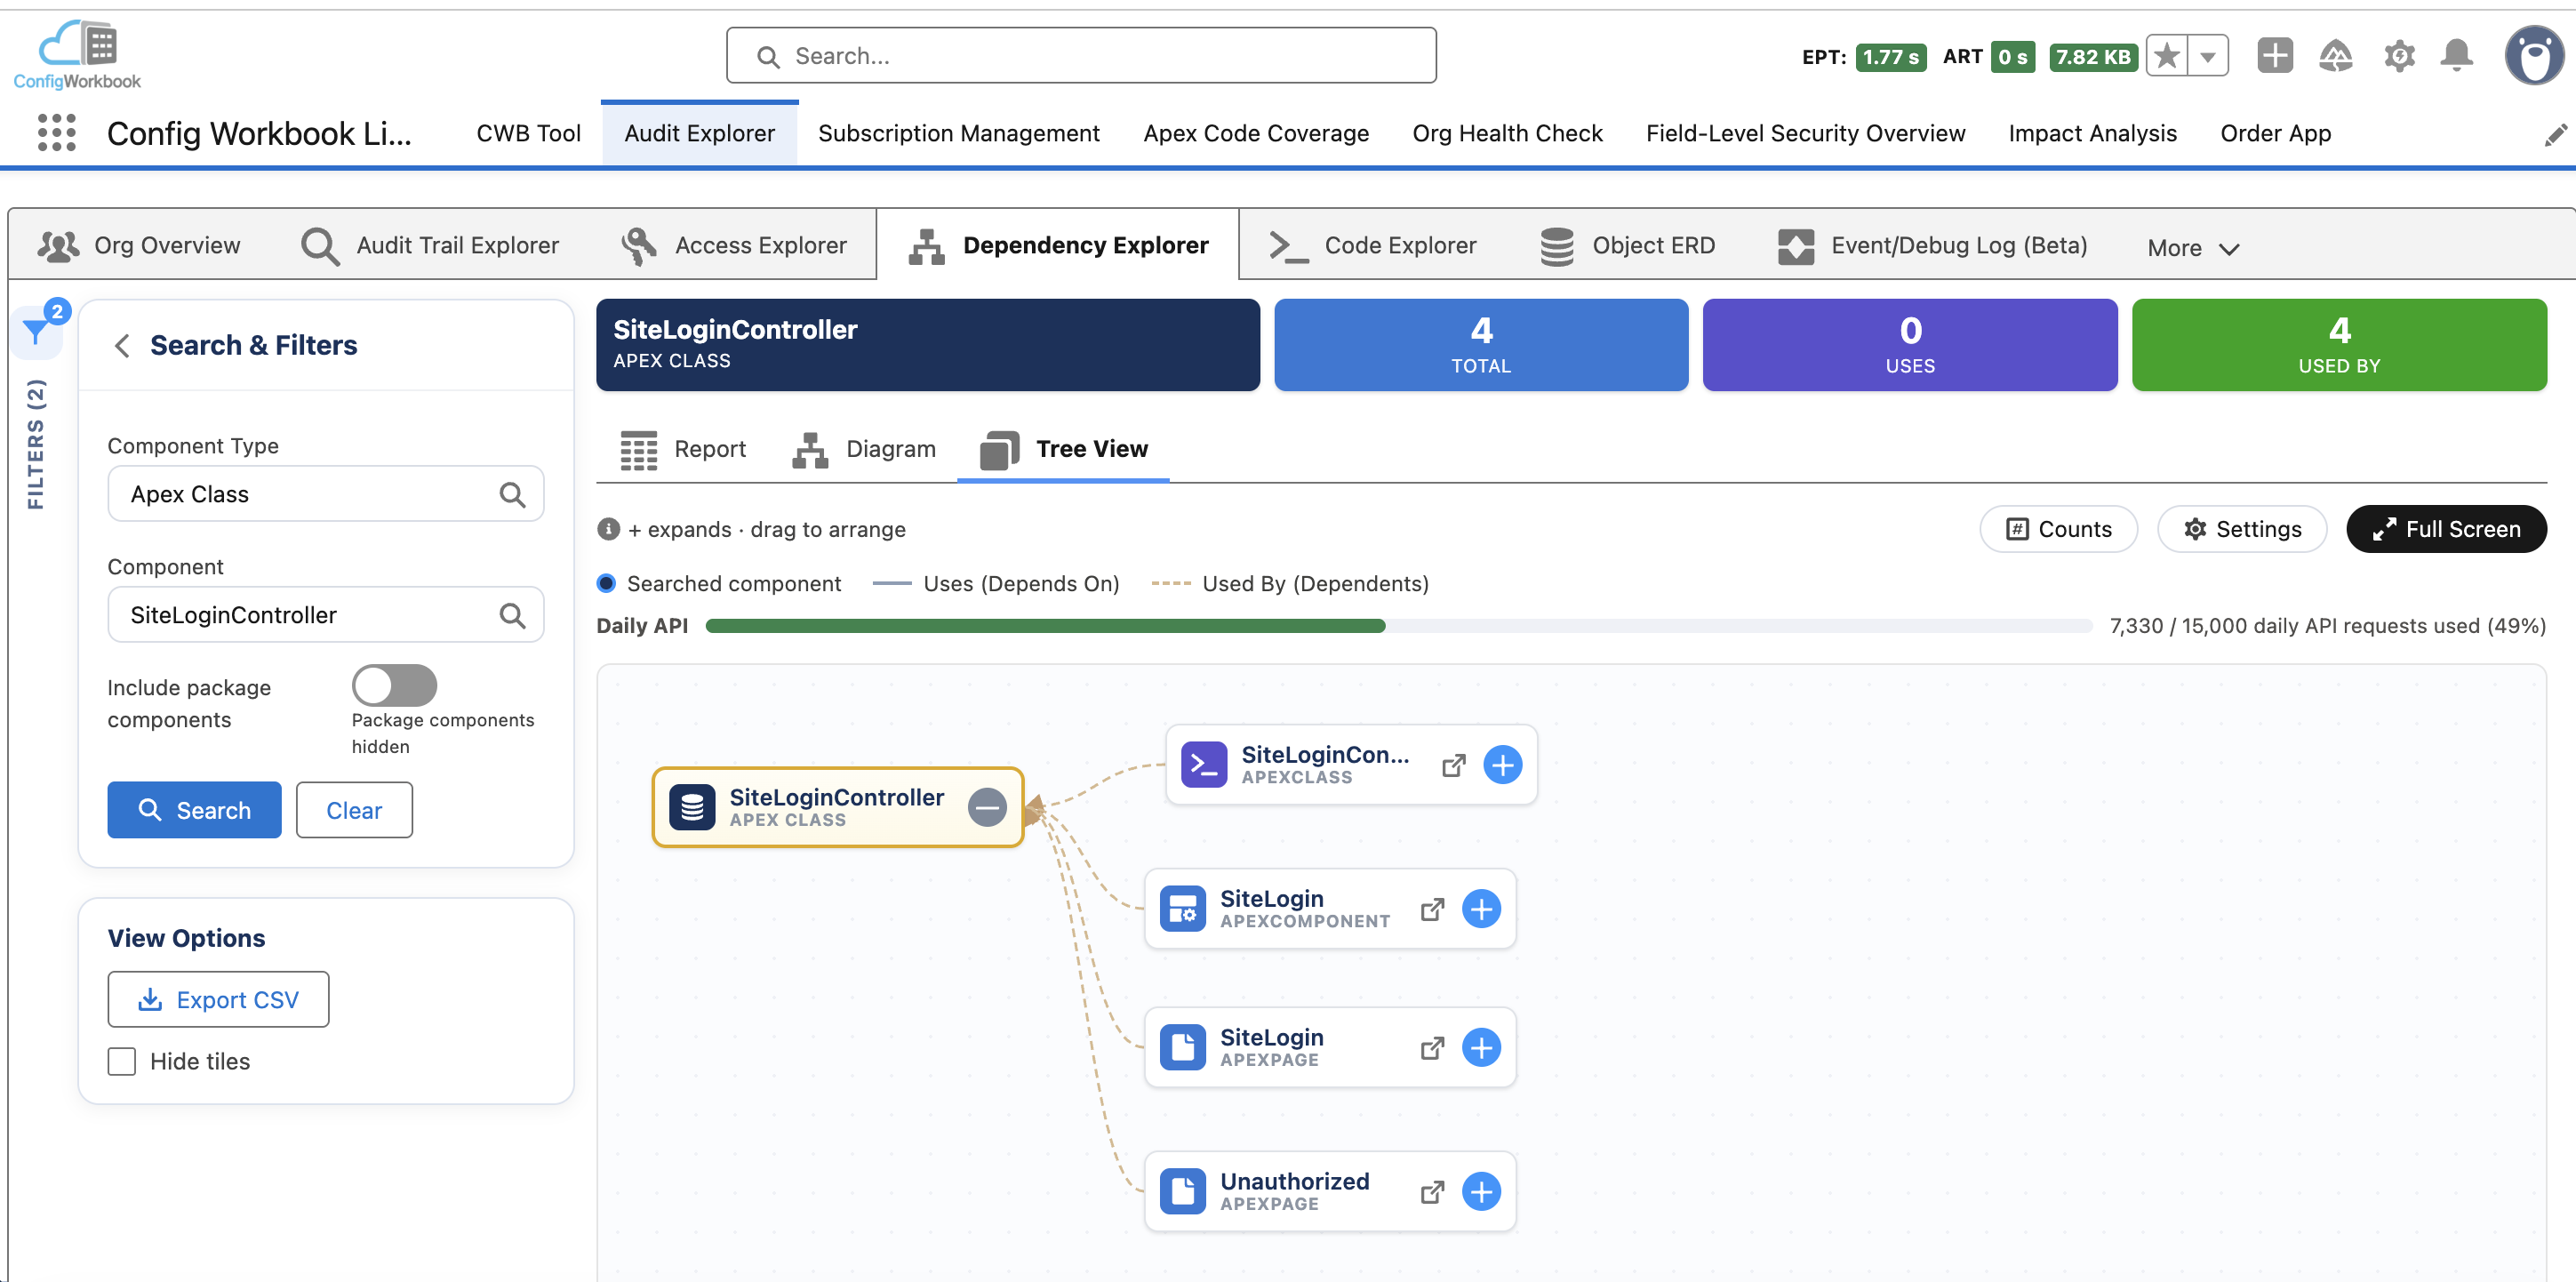This screenshot has width=2576, height=1282.
Task: Click the edit navigation pencil icon
Action: [x=2555, y=135]
